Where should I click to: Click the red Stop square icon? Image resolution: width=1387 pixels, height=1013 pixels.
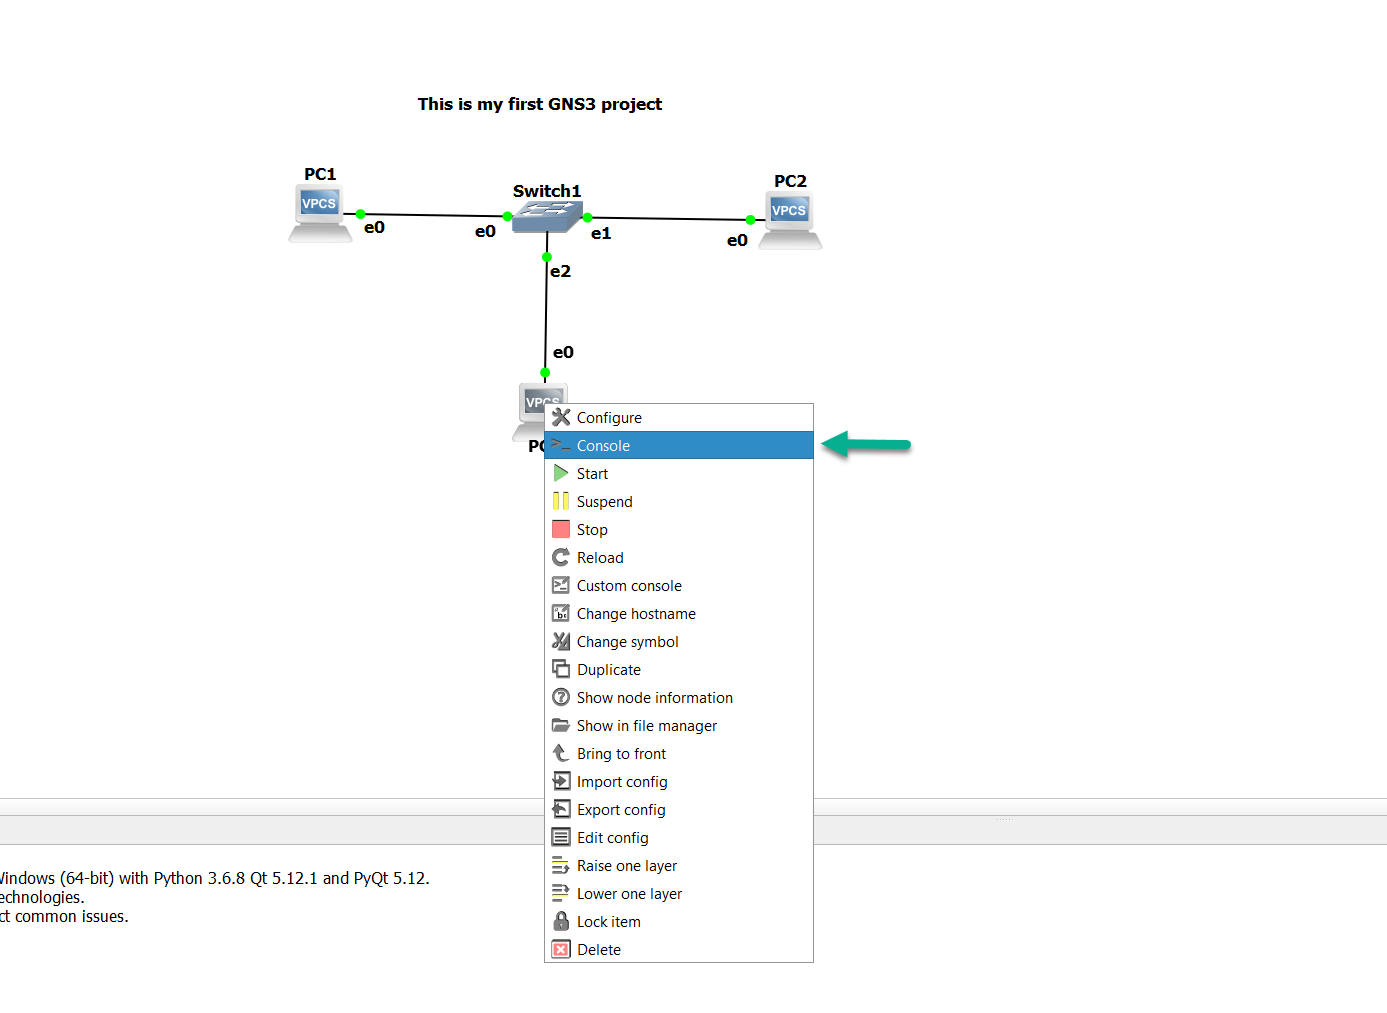561,529
